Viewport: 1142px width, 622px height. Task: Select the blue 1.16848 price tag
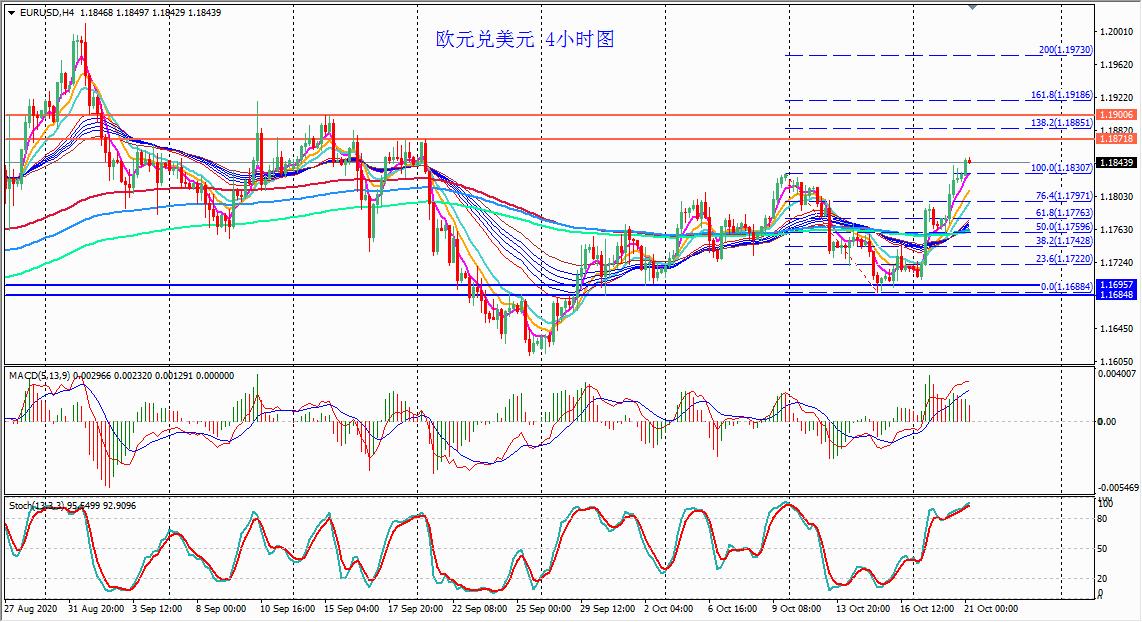(x=1116, y=296)
